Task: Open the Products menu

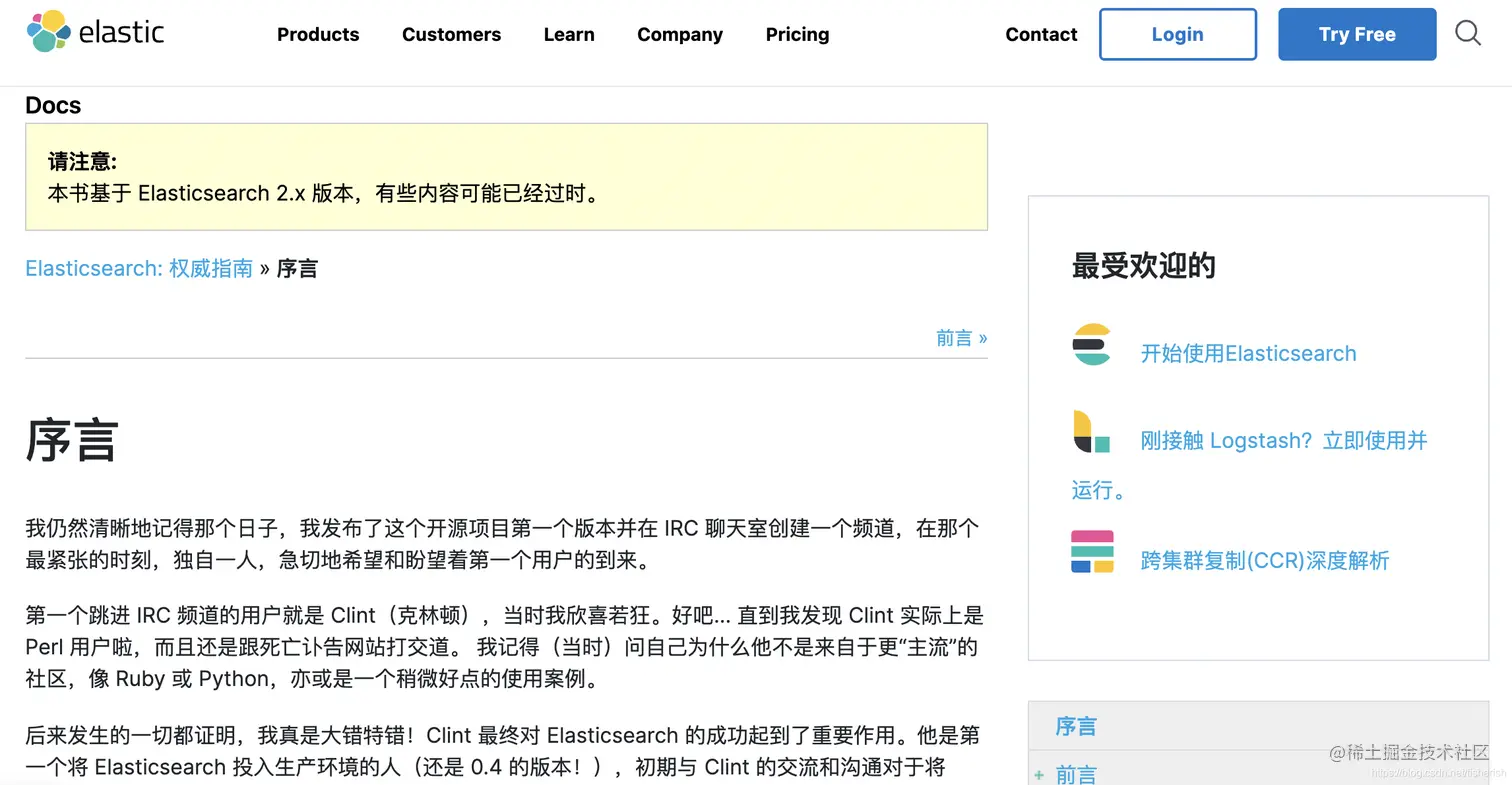Action: pyautogui.click(x=318, y=34)
